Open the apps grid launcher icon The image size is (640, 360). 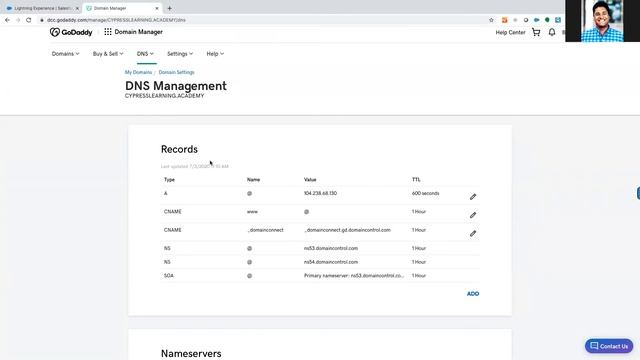tap(108, 32)
